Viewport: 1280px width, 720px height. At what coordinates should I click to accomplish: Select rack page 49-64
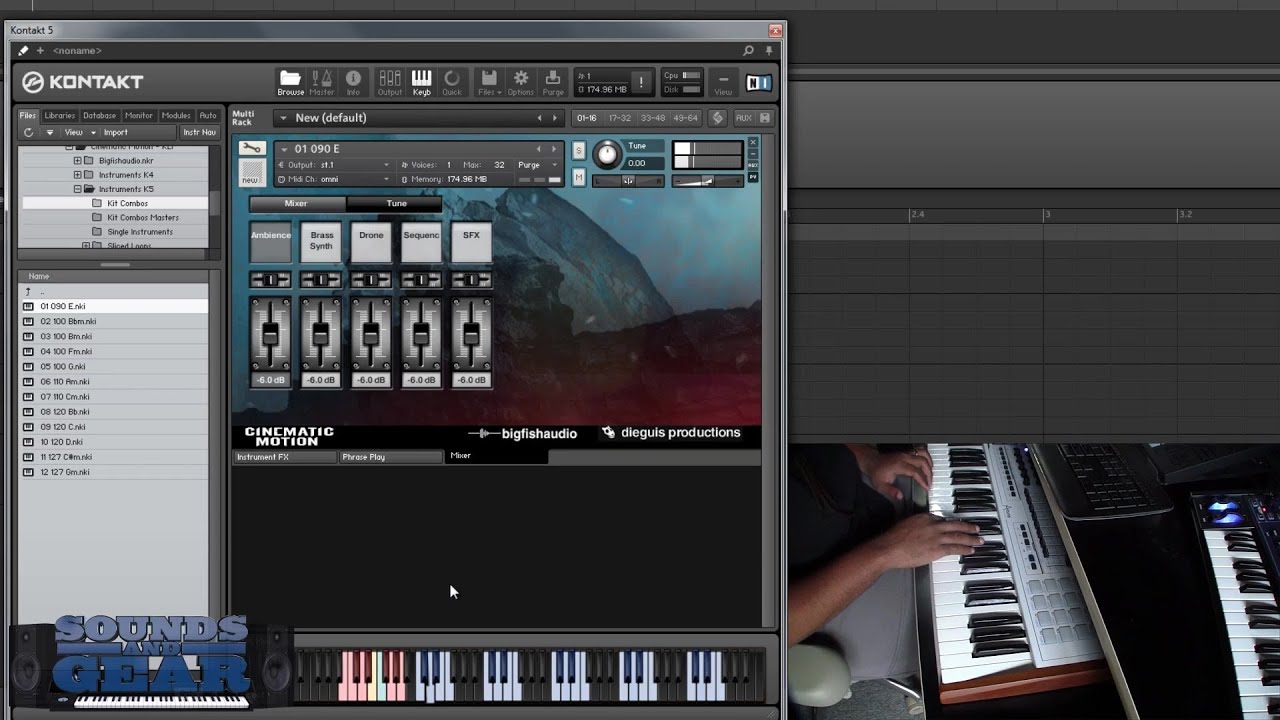[x=686, y=118]
